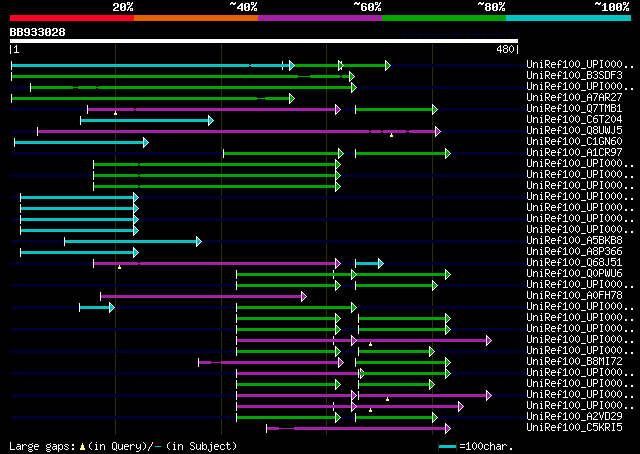Click the purple ~60% identity legend swatch
The height and width of the screenshot is (454, 640).
320,18
